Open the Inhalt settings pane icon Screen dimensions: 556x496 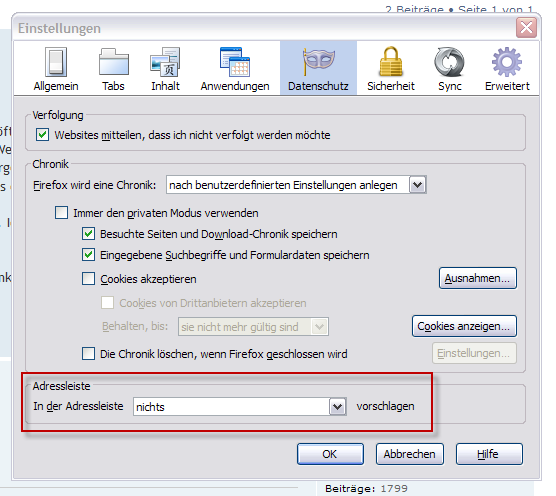(165, 62)
